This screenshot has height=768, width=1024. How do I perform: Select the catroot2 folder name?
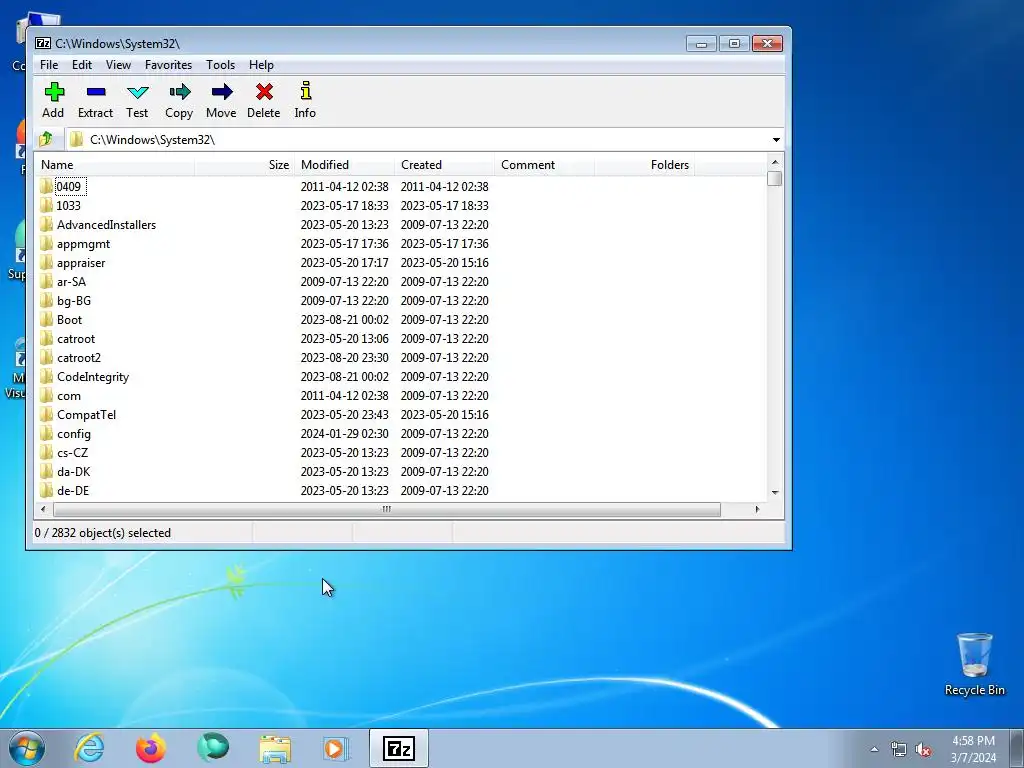79,358
